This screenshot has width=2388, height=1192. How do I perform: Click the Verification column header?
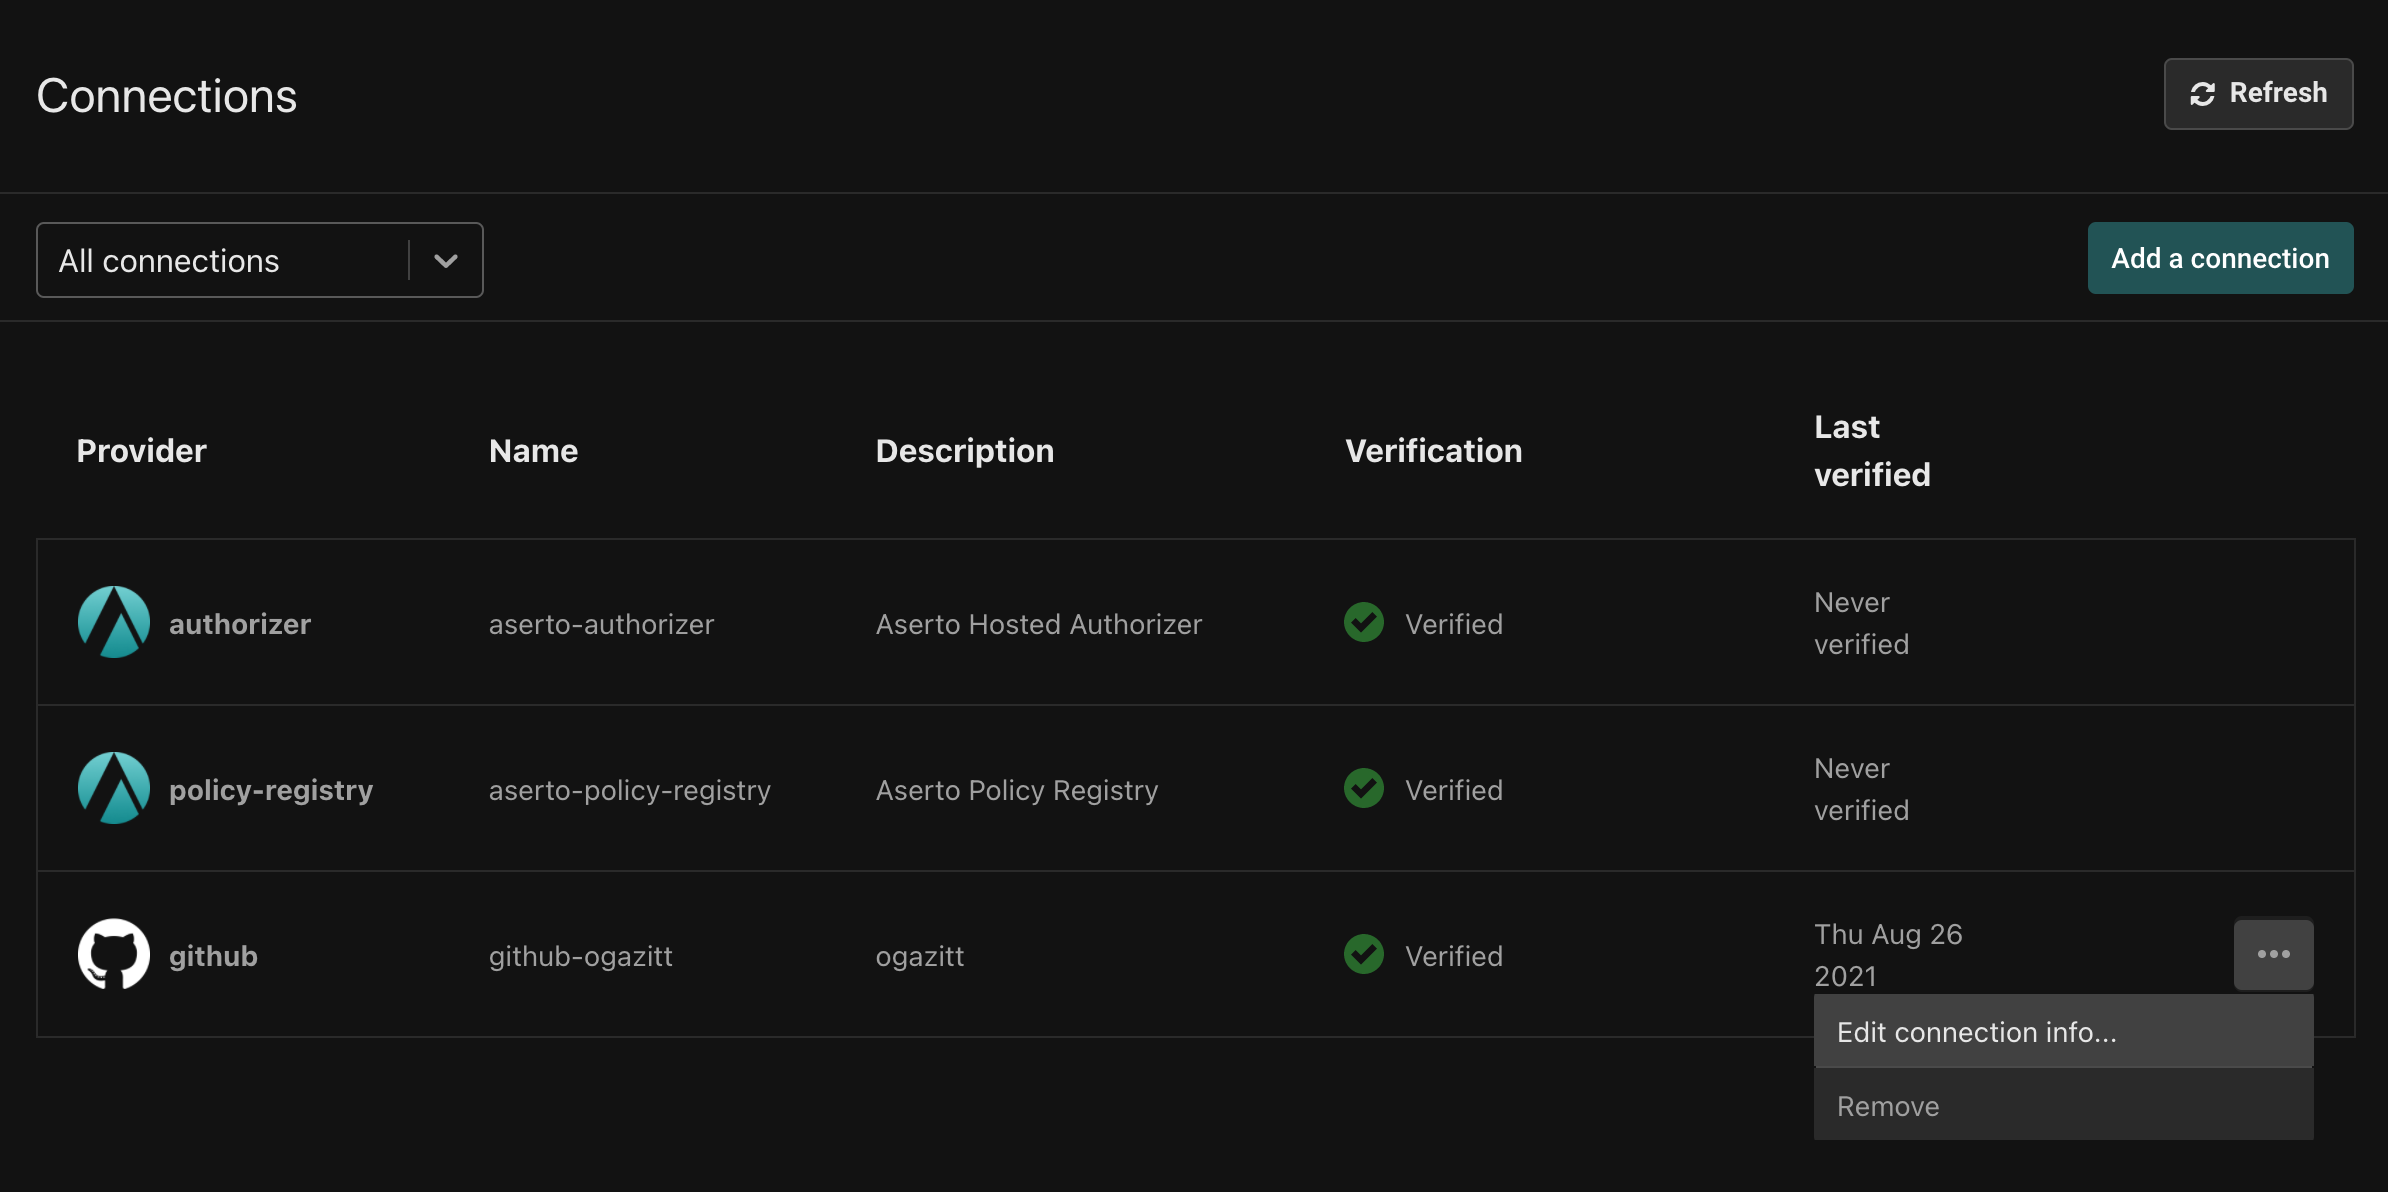click(x=1433, y=451)
